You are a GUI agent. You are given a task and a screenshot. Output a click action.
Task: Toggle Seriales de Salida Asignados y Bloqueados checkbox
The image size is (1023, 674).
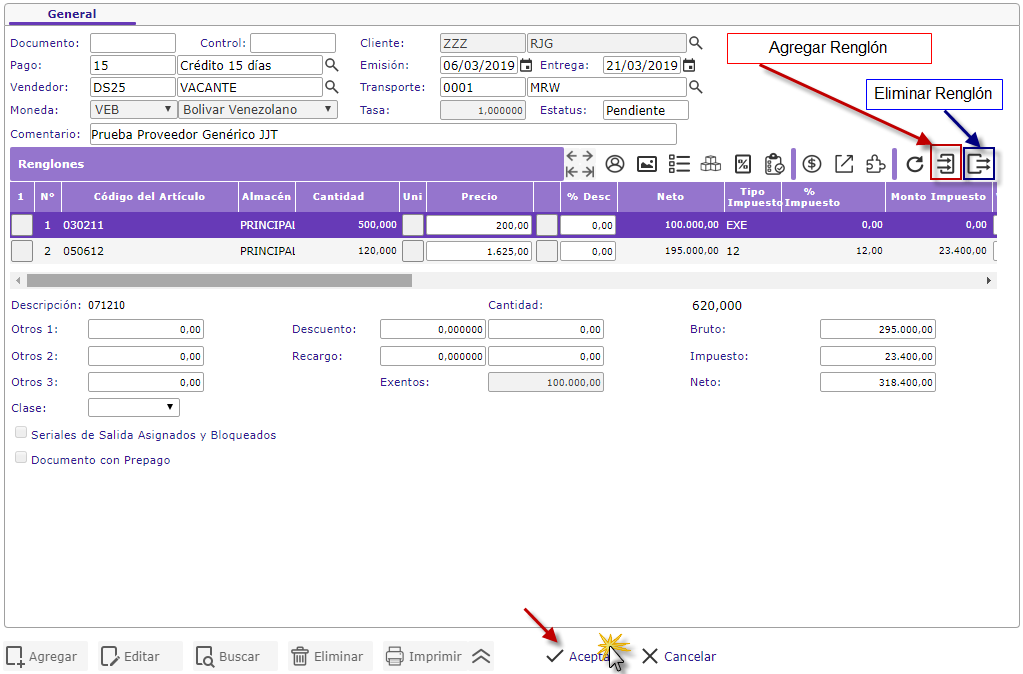click(21, 434)
